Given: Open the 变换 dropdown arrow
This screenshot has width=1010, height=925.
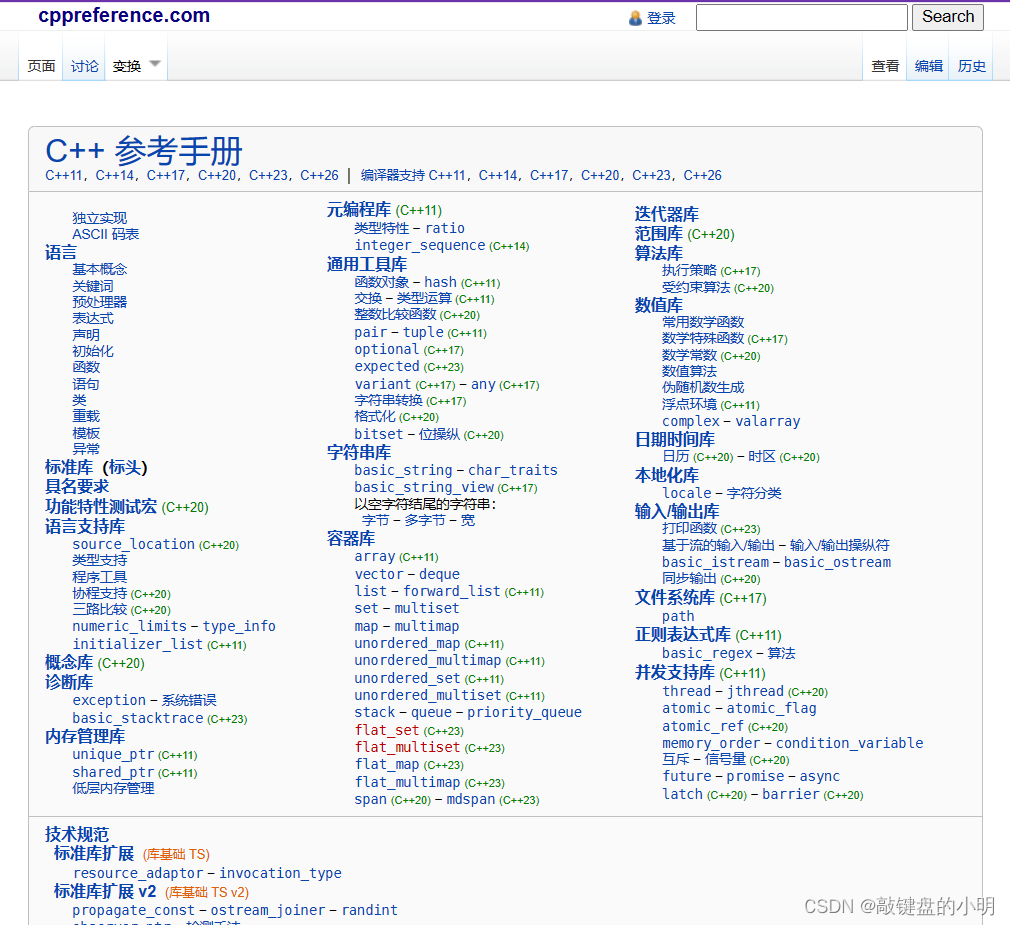Looking at the screenshot, I should [x=155, y=63].
